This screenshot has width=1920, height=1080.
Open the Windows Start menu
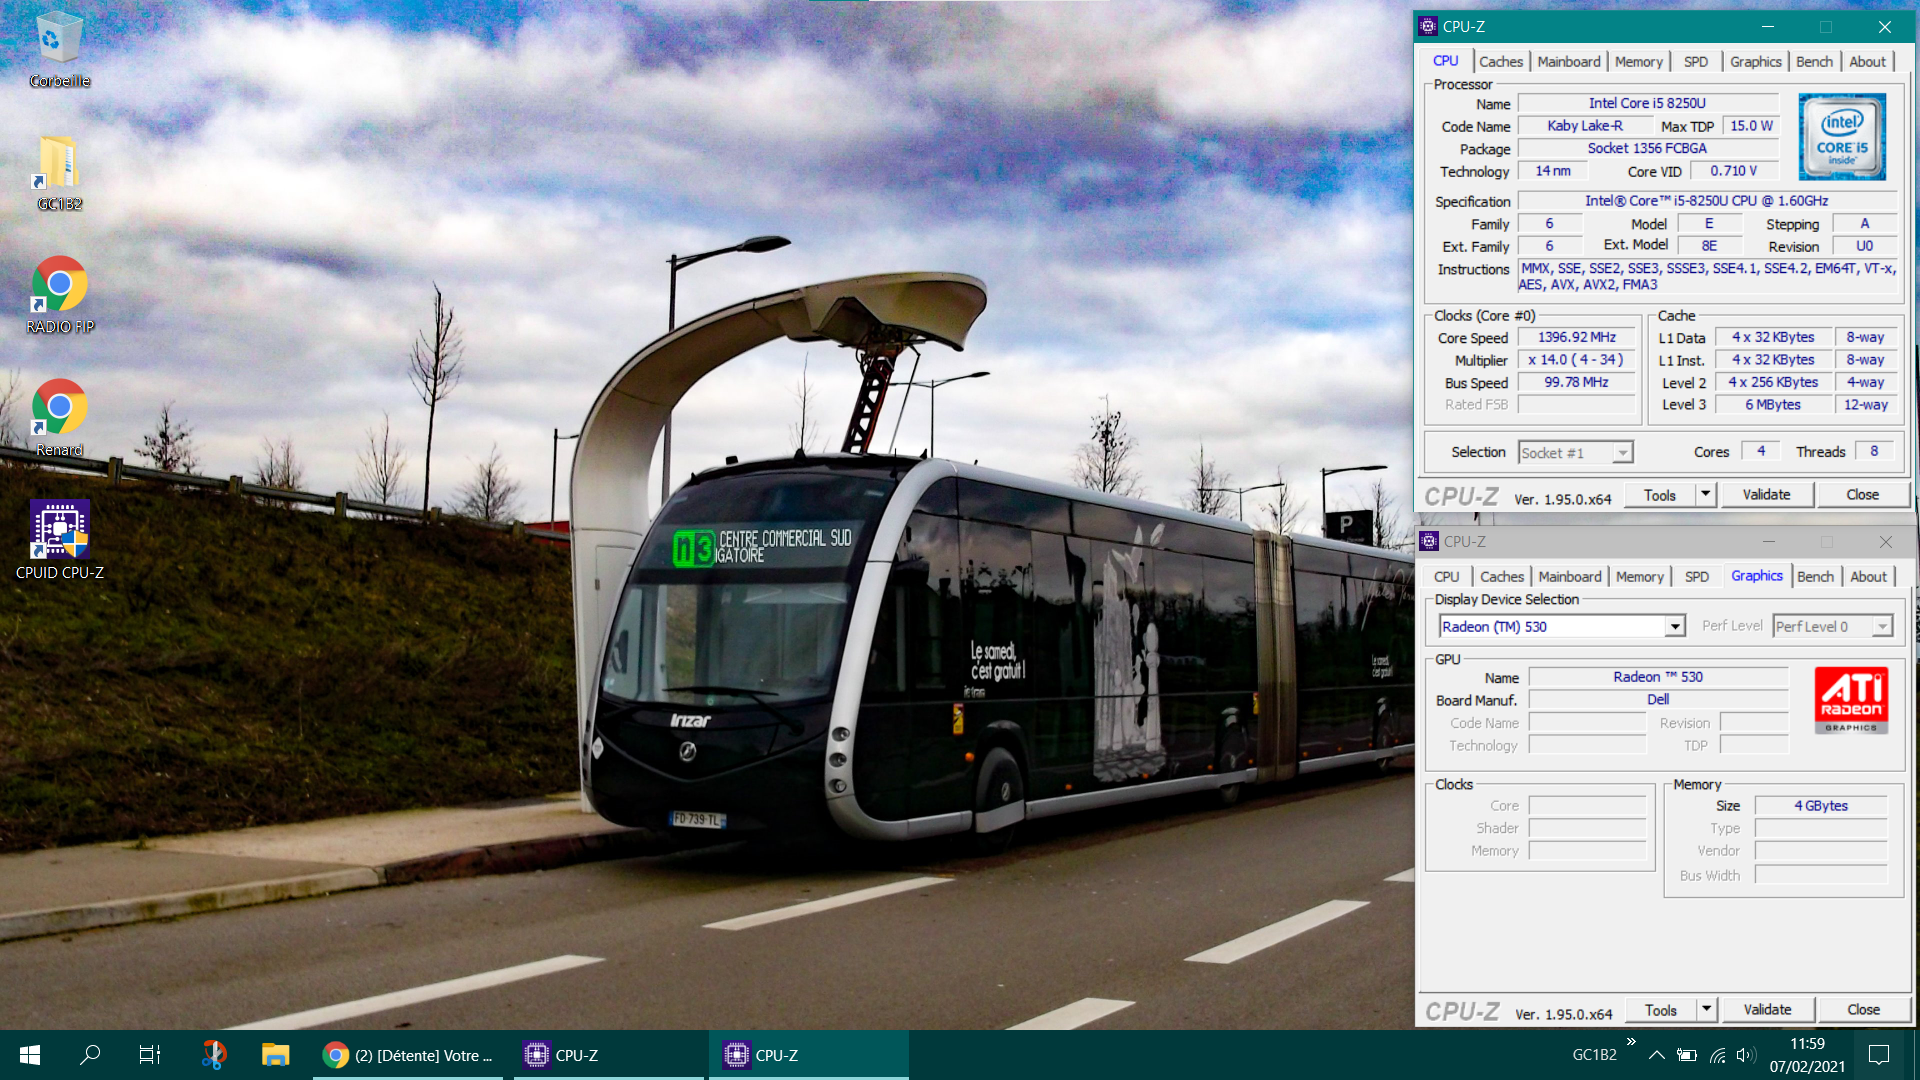30,1055
